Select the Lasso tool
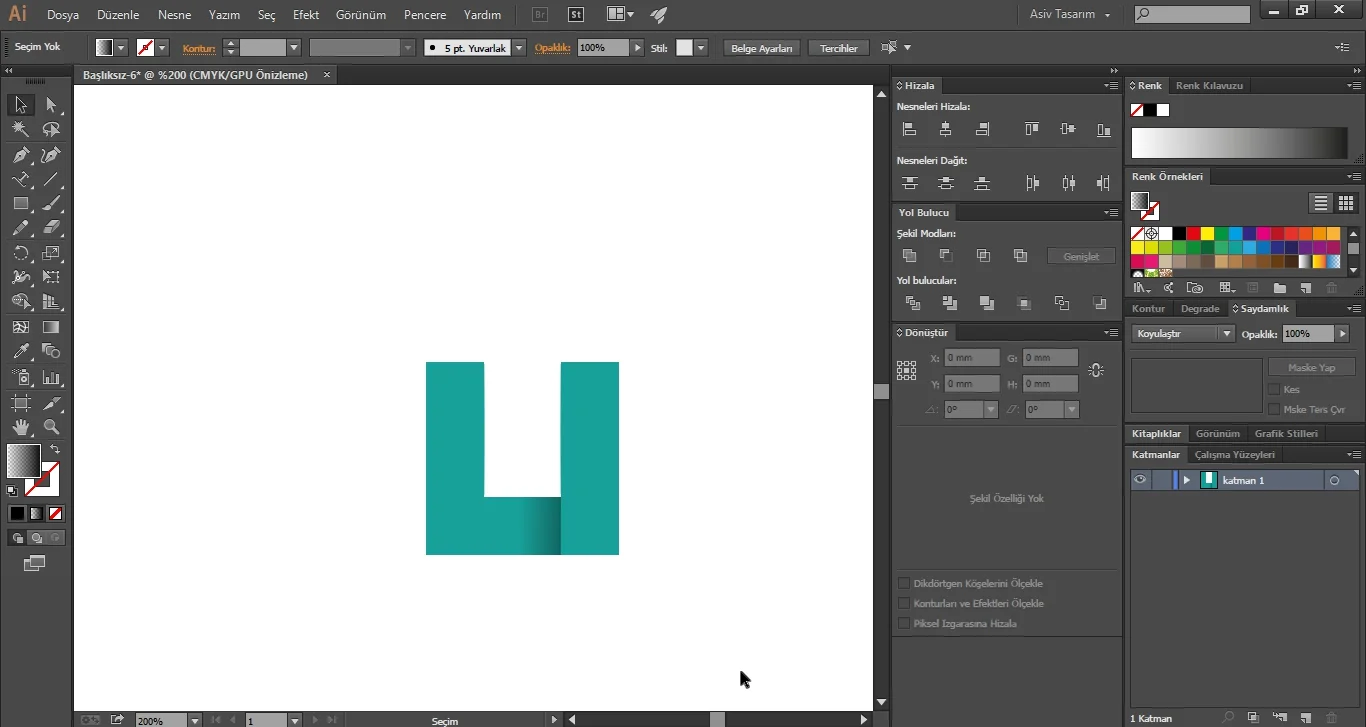The height and width of the screenshot is (727, 1366). [51, 130]
